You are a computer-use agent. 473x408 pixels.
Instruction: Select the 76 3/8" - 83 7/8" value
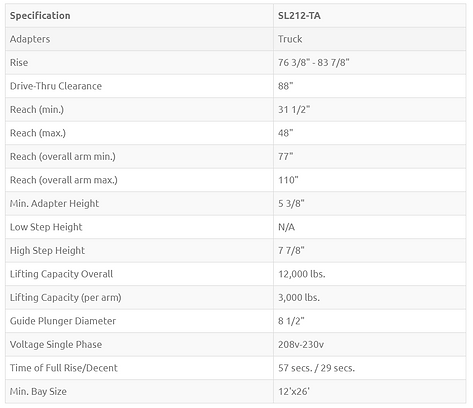click(314, 63)
